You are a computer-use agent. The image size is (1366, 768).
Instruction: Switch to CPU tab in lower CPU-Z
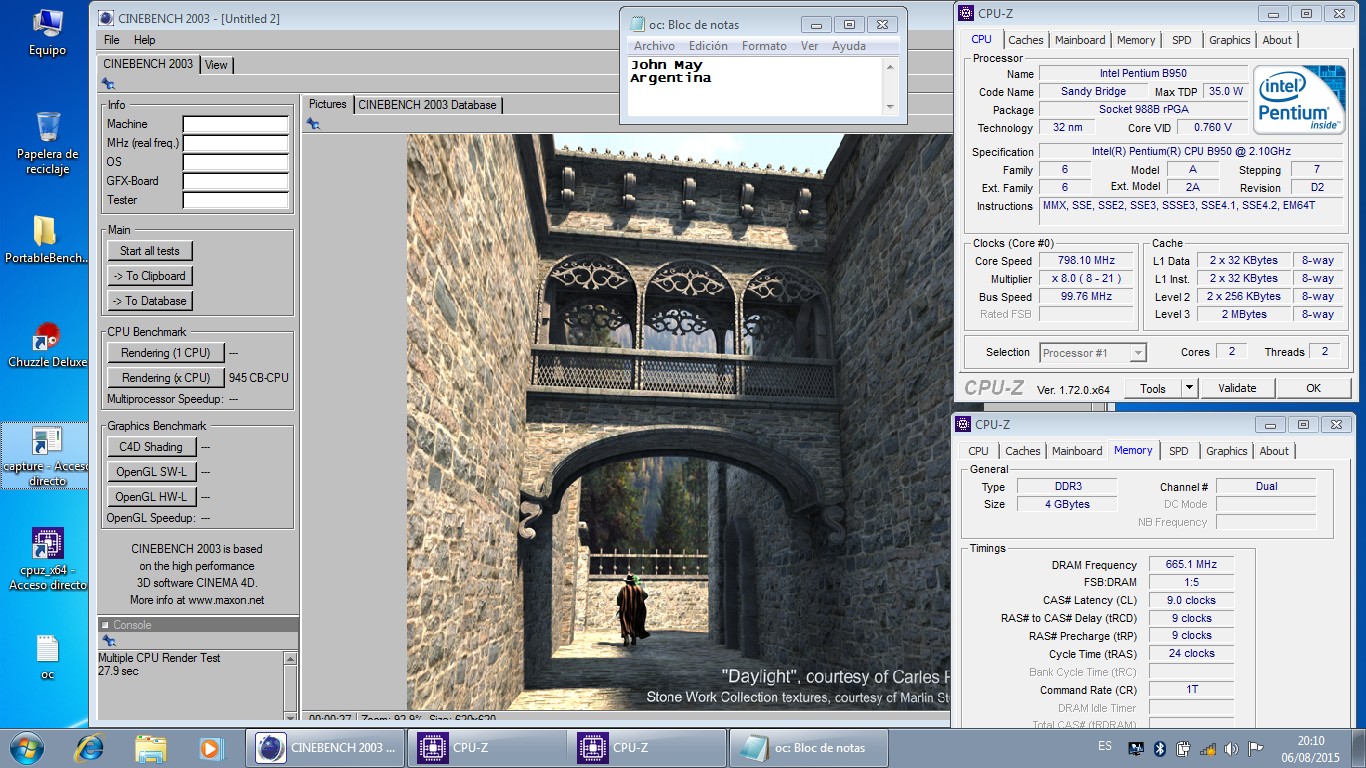[x=978, y=451]
